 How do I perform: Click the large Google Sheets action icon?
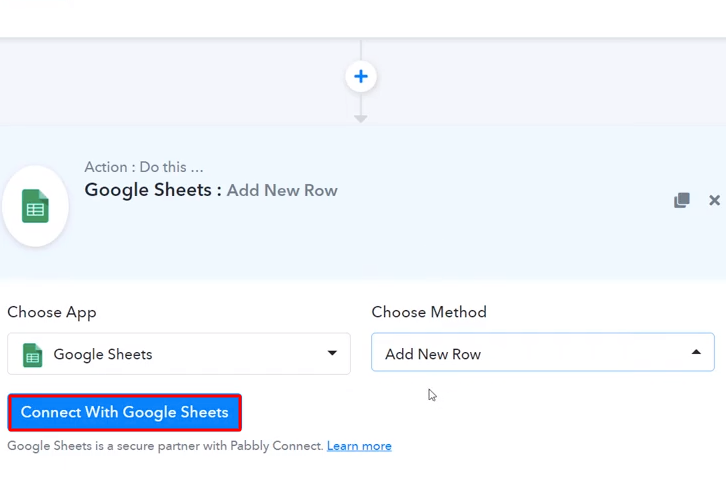[35, 206]
